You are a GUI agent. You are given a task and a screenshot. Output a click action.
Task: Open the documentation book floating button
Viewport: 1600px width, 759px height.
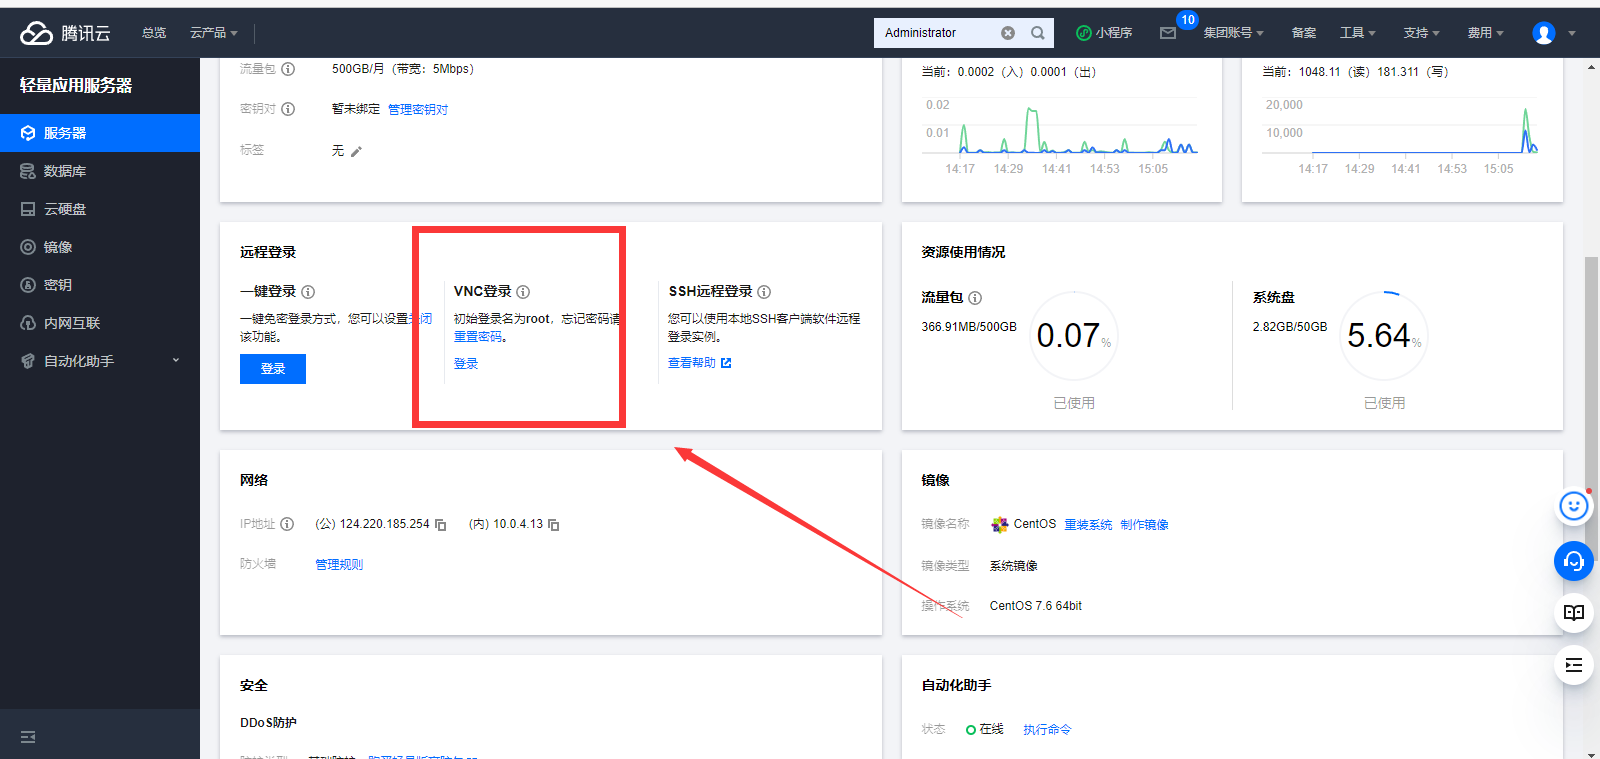[1573, 612]
